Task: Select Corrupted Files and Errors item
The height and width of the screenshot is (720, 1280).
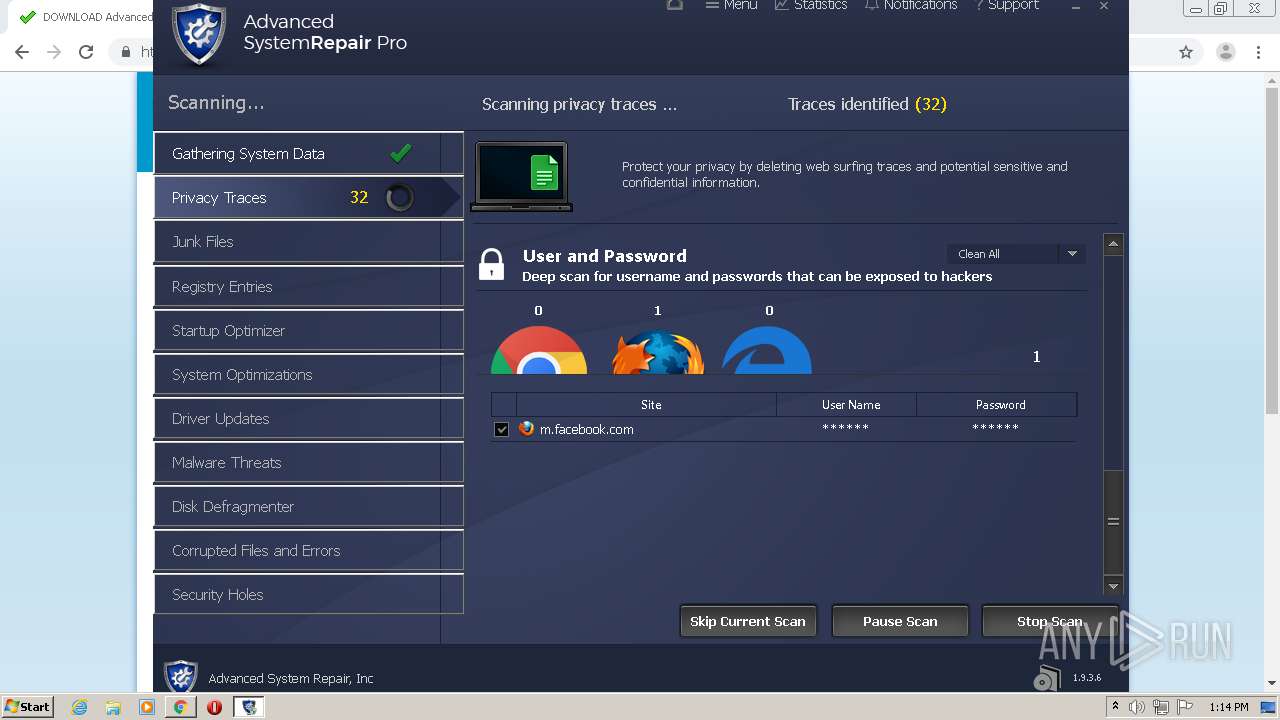Action: [x=308, y=551]
